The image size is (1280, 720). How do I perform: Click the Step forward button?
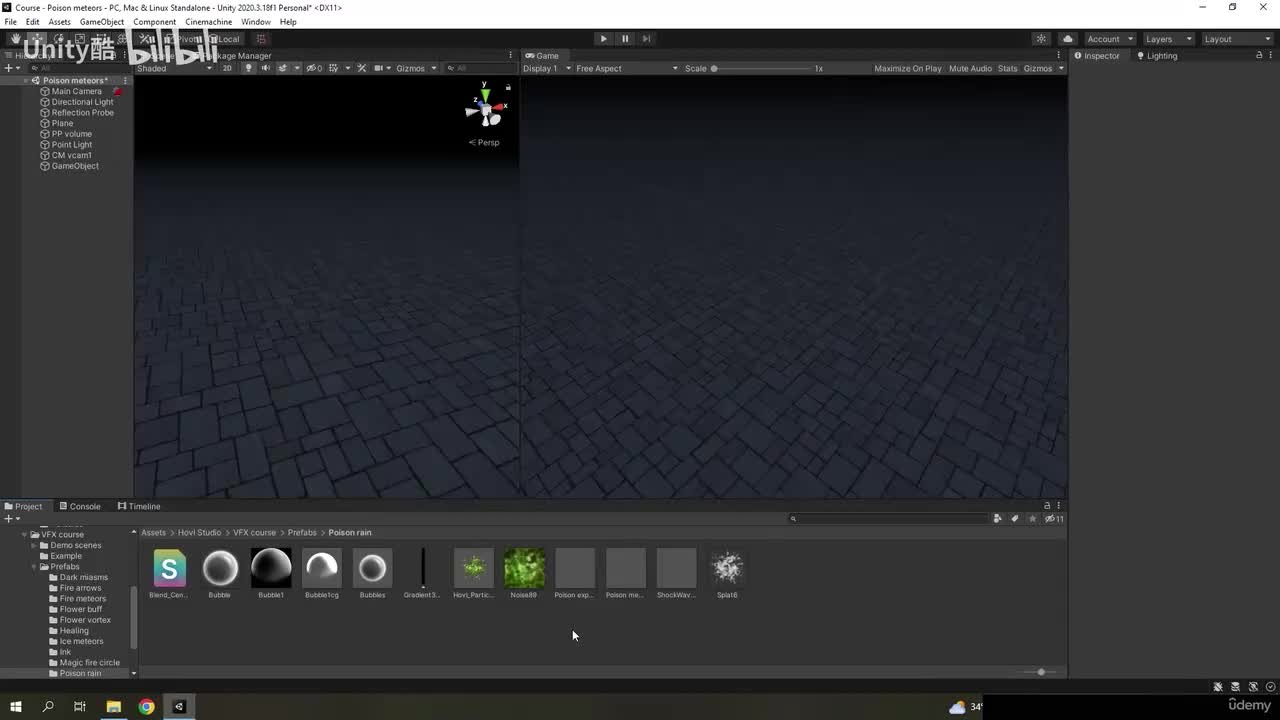[646, 39]
